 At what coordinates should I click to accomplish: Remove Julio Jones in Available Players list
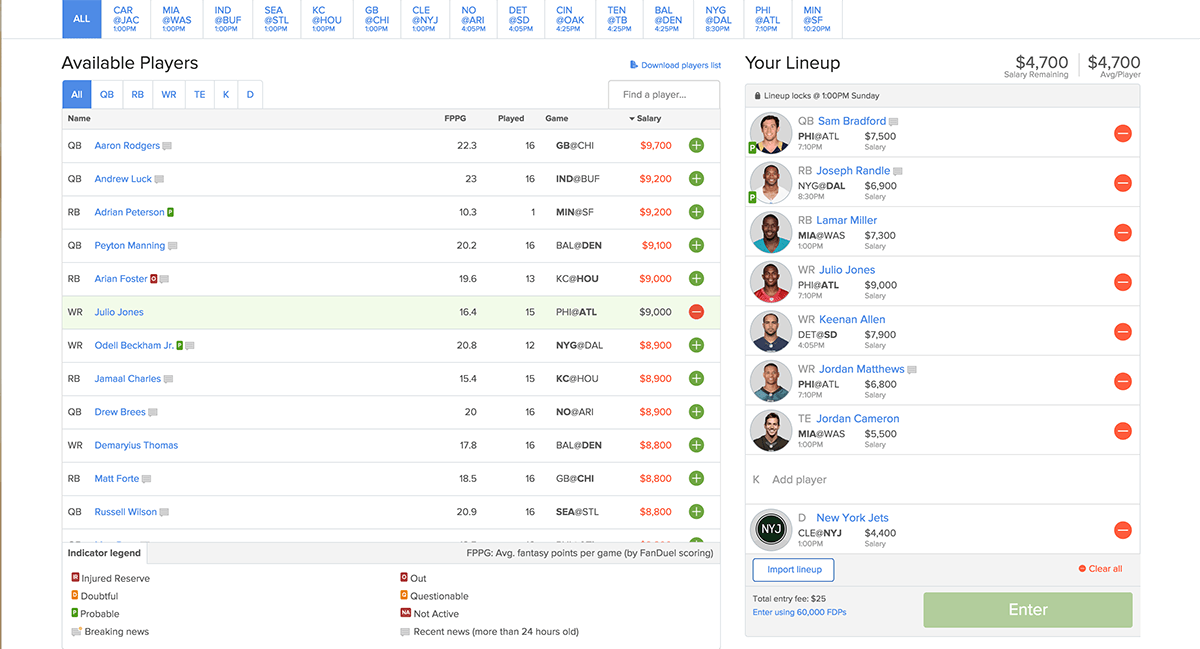(696, 312)
